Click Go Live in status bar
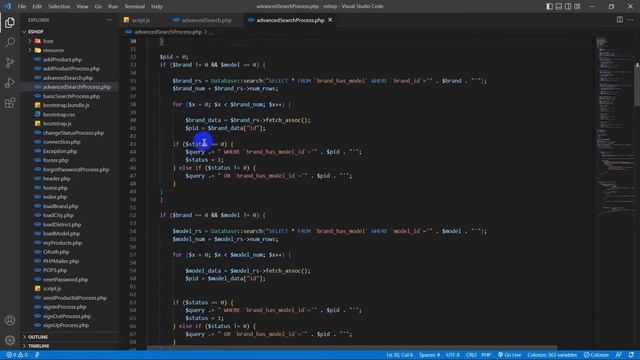640x360 pixels. pyautogui.click(x=509, y=355)
